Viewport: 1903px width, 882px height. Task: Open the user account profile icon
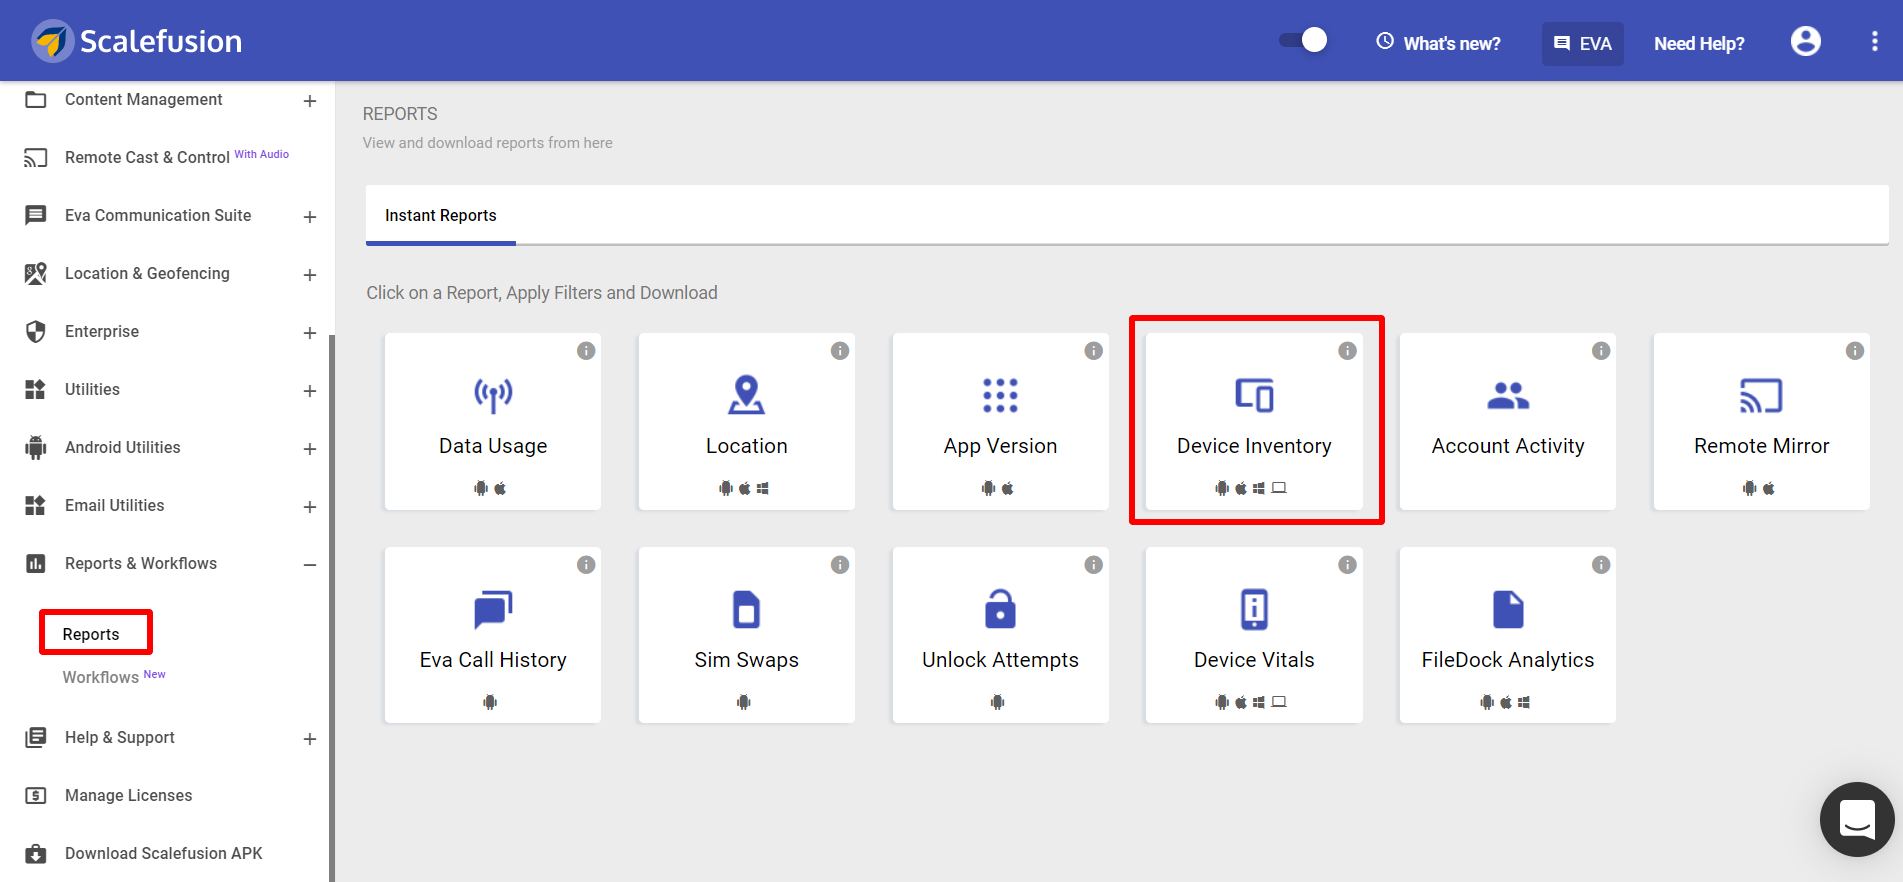pos(1806,41)
